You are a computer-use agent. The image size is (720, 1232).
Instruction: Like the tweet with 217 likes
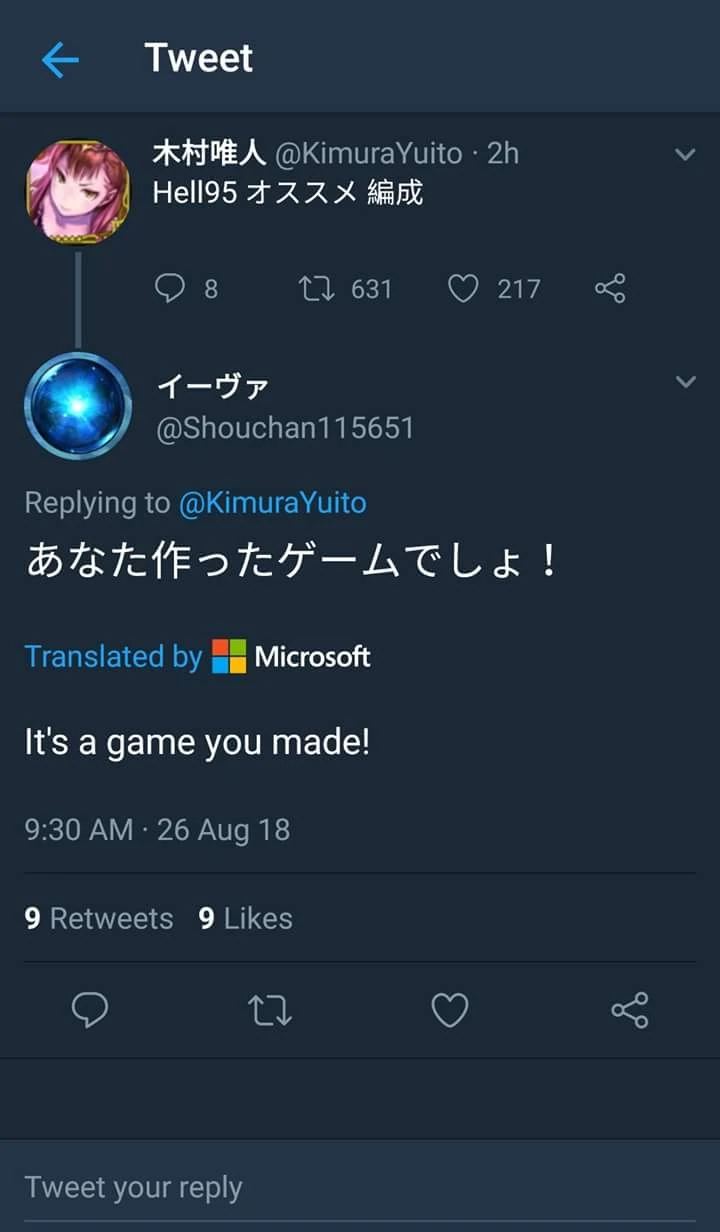463,289
